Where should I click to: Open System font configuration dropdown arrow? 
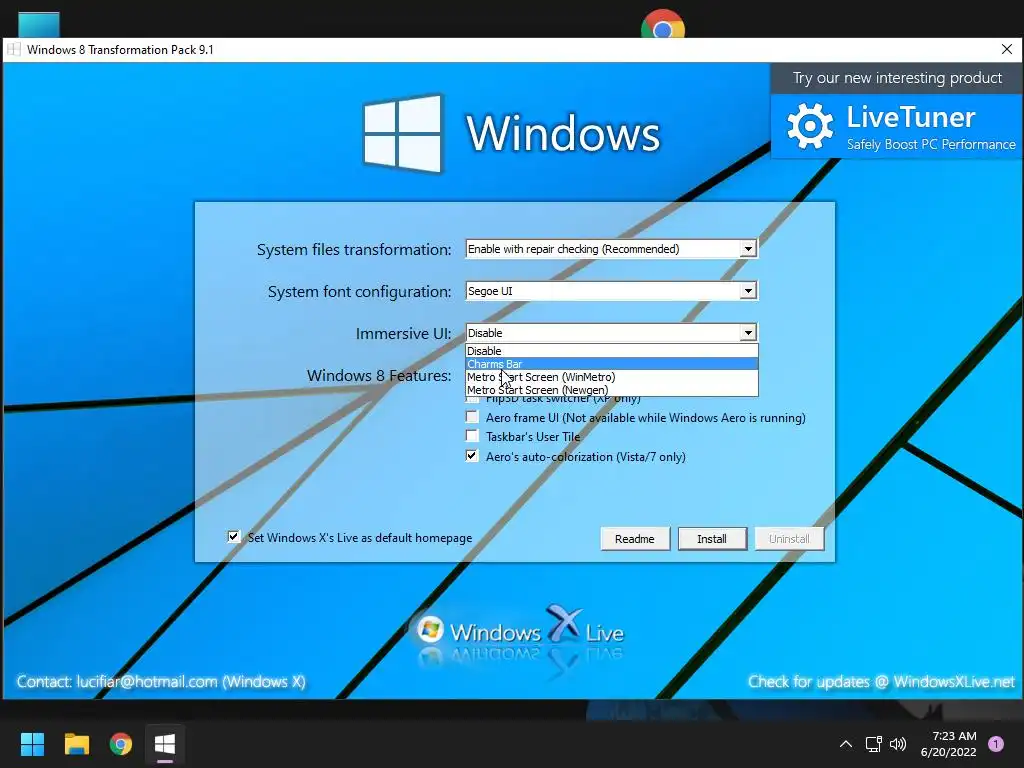(x=748, y=291)
